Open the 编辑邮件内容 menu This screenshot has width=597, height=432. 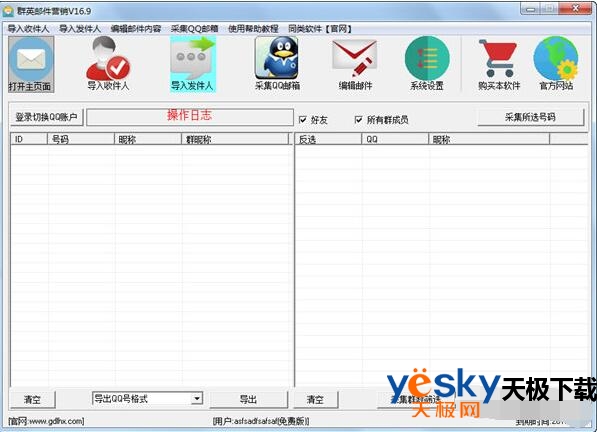coord(136,29)
